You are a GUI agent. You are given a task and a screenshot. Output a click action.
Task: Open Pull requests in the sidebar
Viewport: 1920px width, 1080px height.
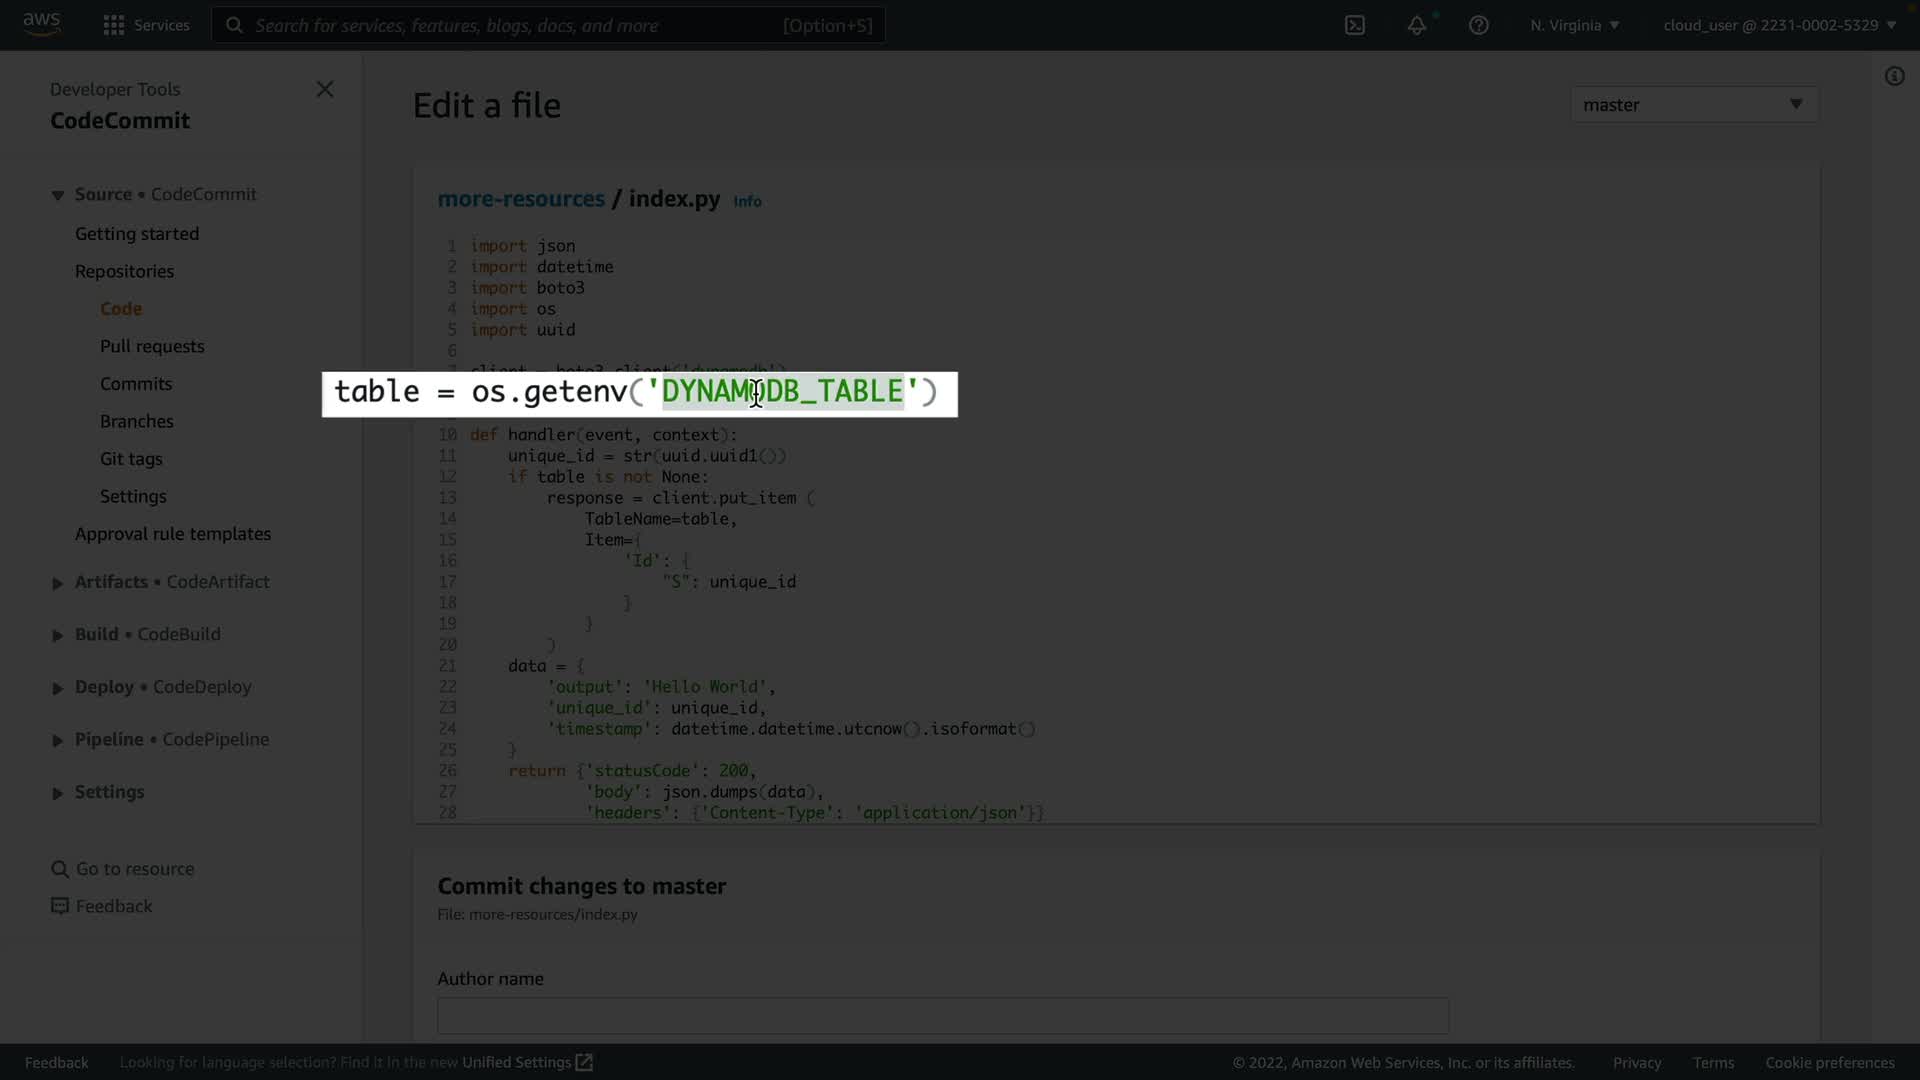(x=152, y=346)
